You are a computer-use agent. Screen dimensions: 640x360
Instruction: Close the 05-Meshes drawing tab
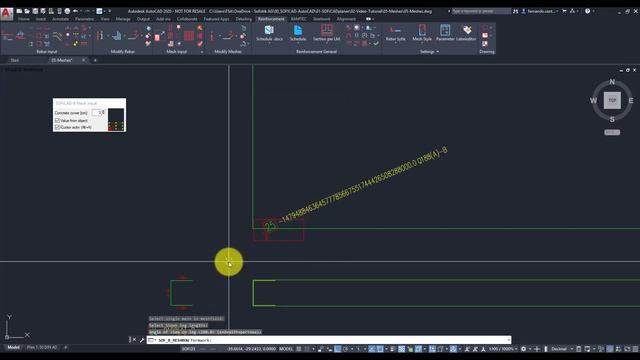[84, 60]
